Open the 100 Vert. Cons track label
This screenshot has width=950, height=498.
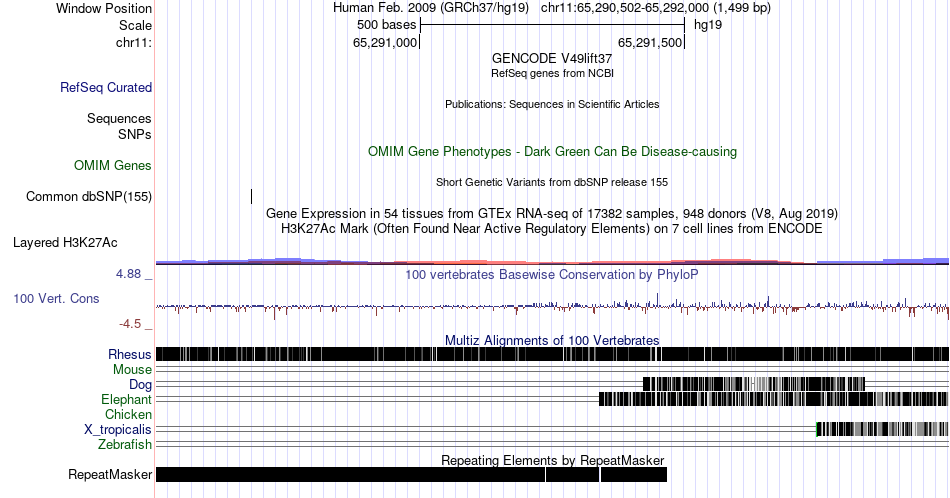click(56, 298)
